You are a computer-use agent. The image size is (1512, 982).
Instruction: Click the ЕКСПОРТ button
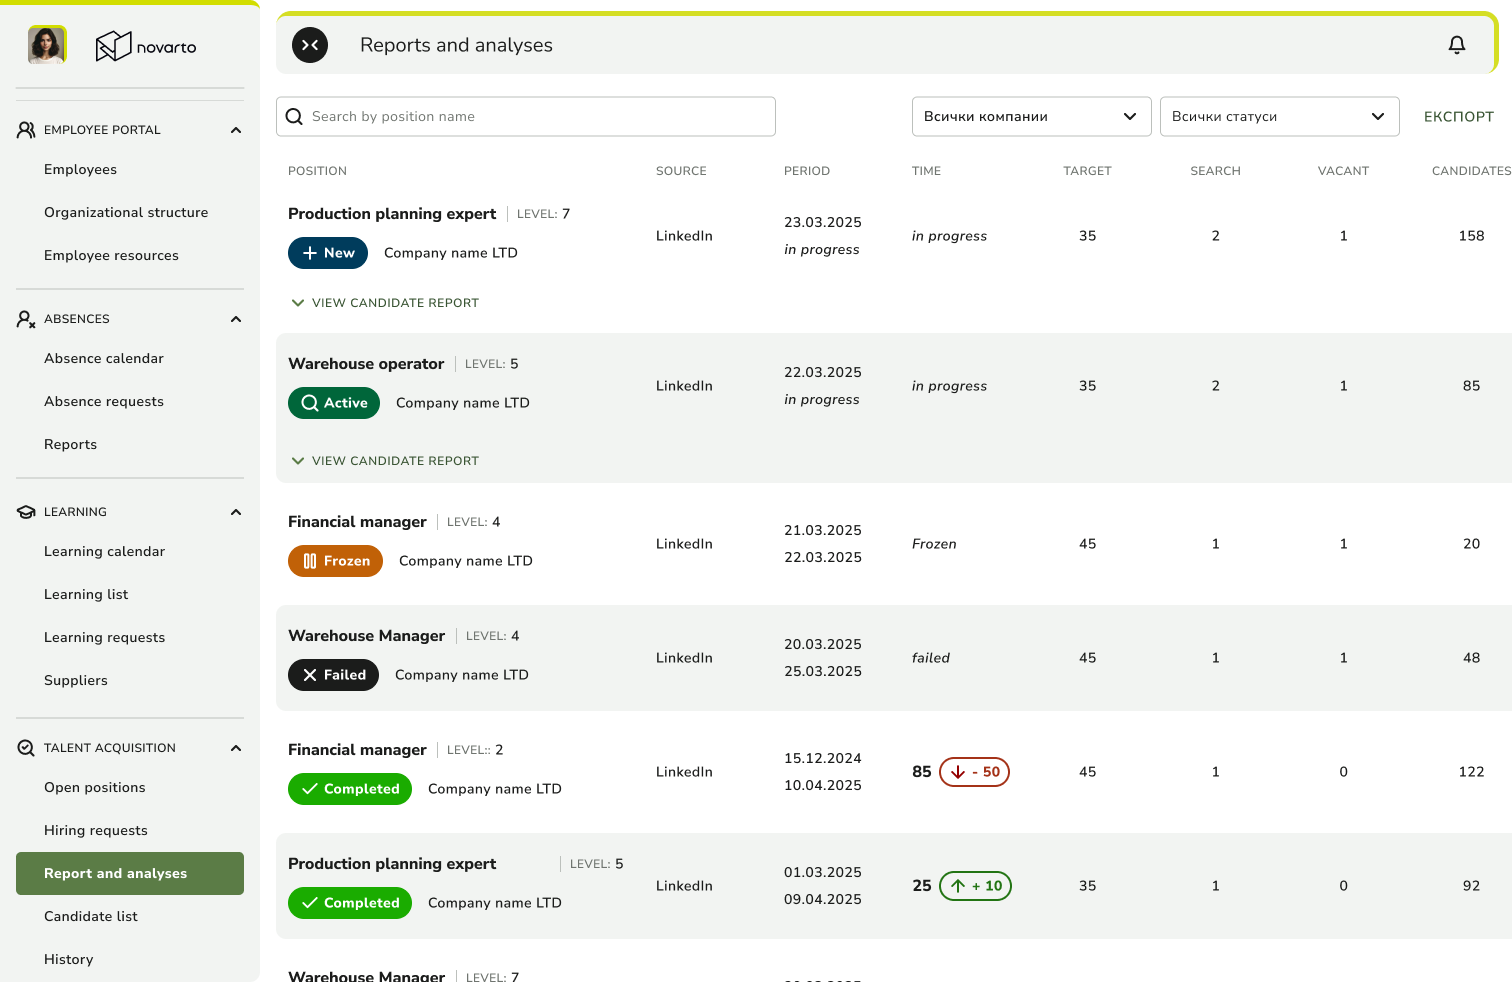point(1459,117)
